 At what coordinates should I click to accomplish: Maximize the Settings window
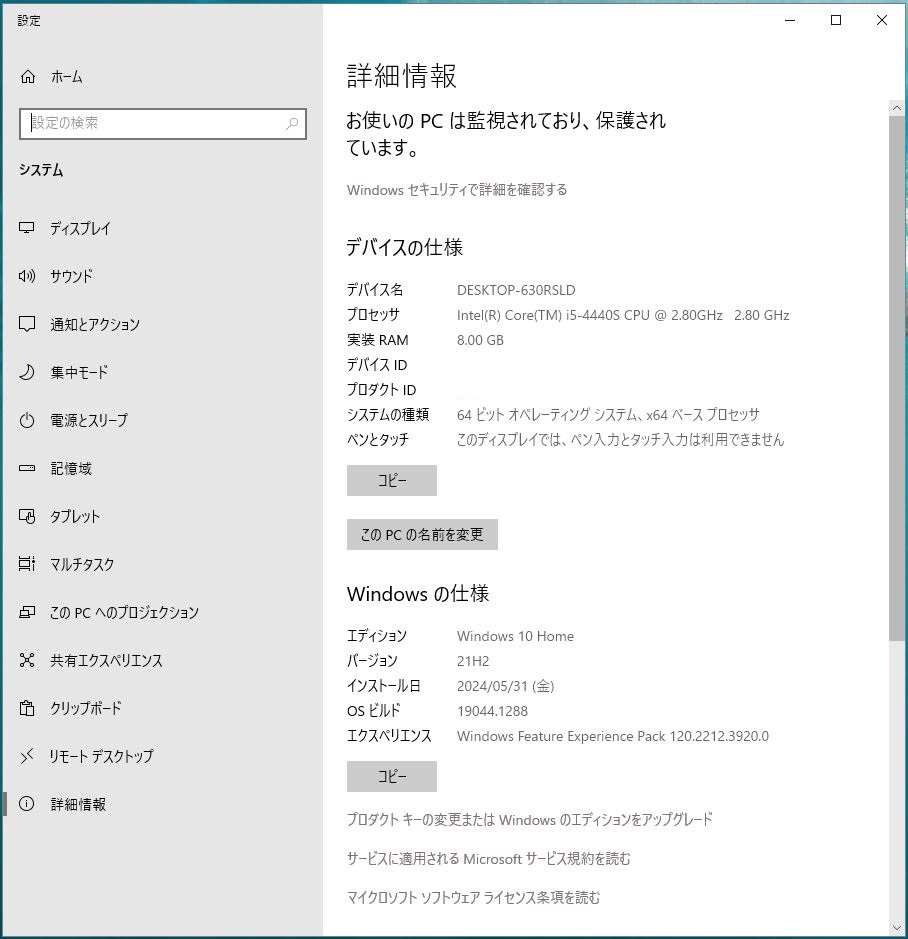tap(836, 20)
